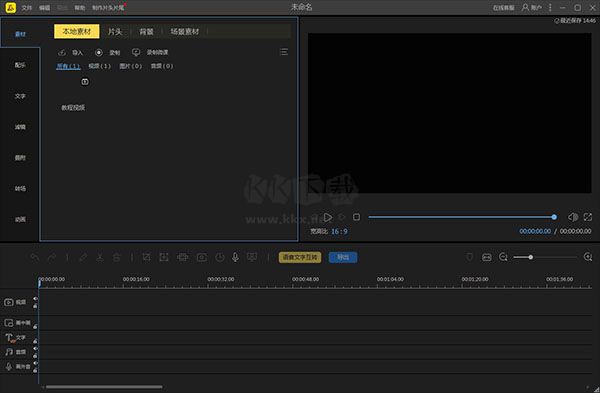Click the zoom-out magnifier on timeline
Image resolution: width=600 pixels, height=393 pixels.
pyautogui.click(x=503, y=257)
